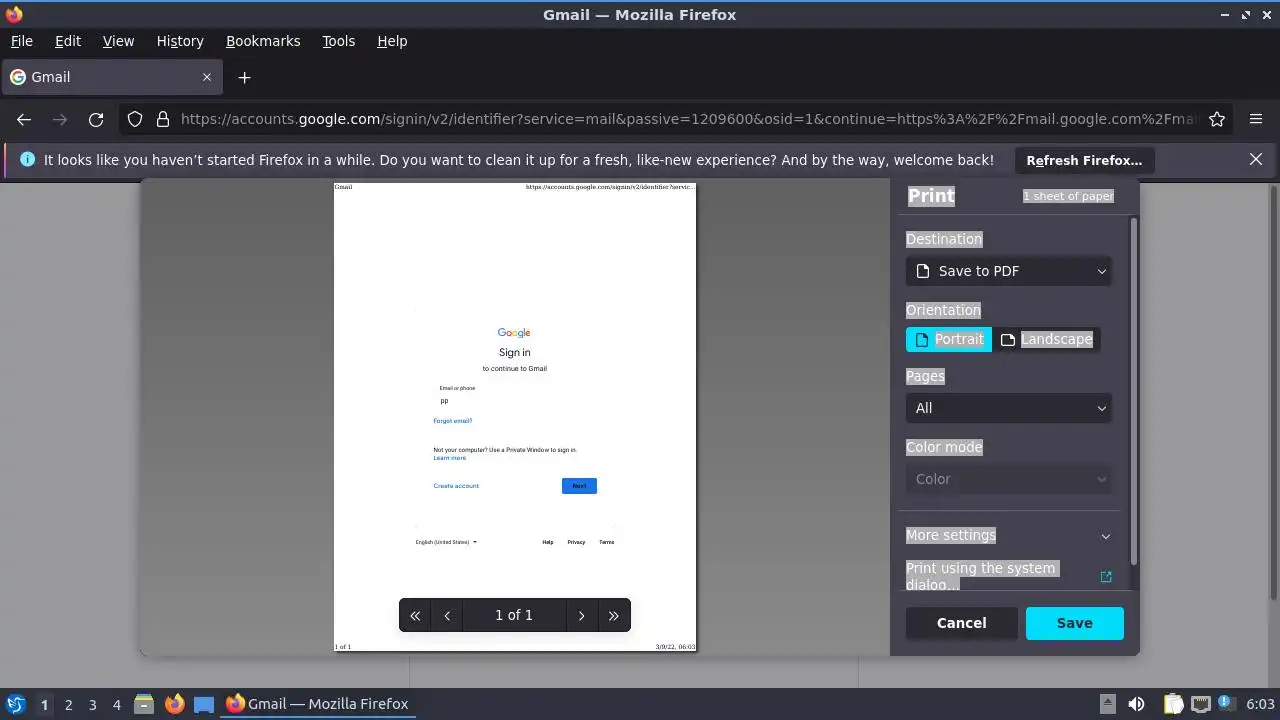This screenshot has height=720, width=1280.
Task: Launch Firefox from the taskbar quick launch
Action: click(174, 704)
